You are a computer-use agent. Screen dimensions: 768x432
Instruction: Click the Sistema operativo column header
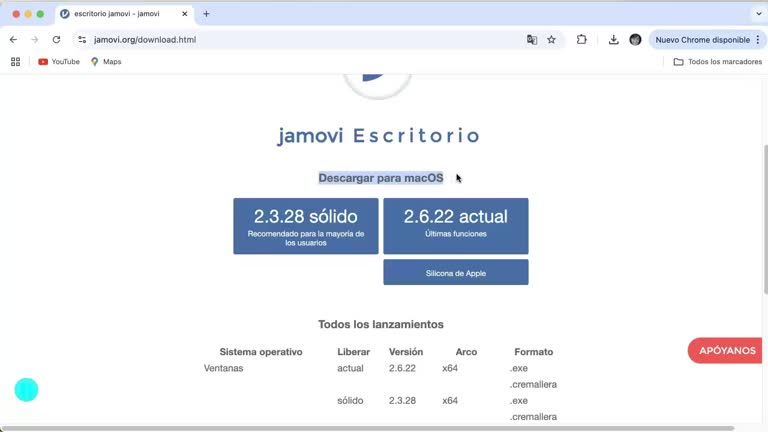click(261, 352)
